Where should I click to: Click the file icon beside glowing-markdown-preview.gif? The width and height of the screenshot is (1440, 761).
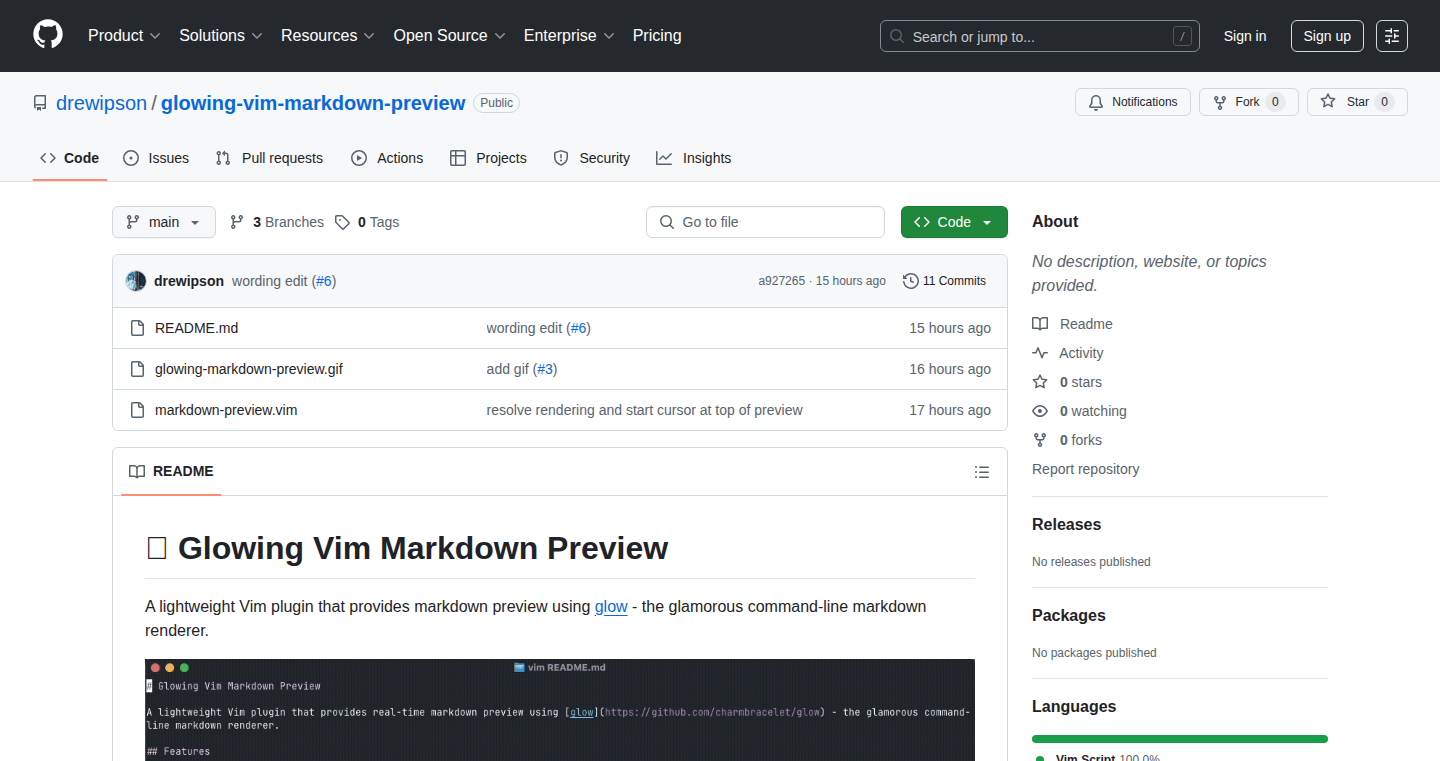pos(138,369)
